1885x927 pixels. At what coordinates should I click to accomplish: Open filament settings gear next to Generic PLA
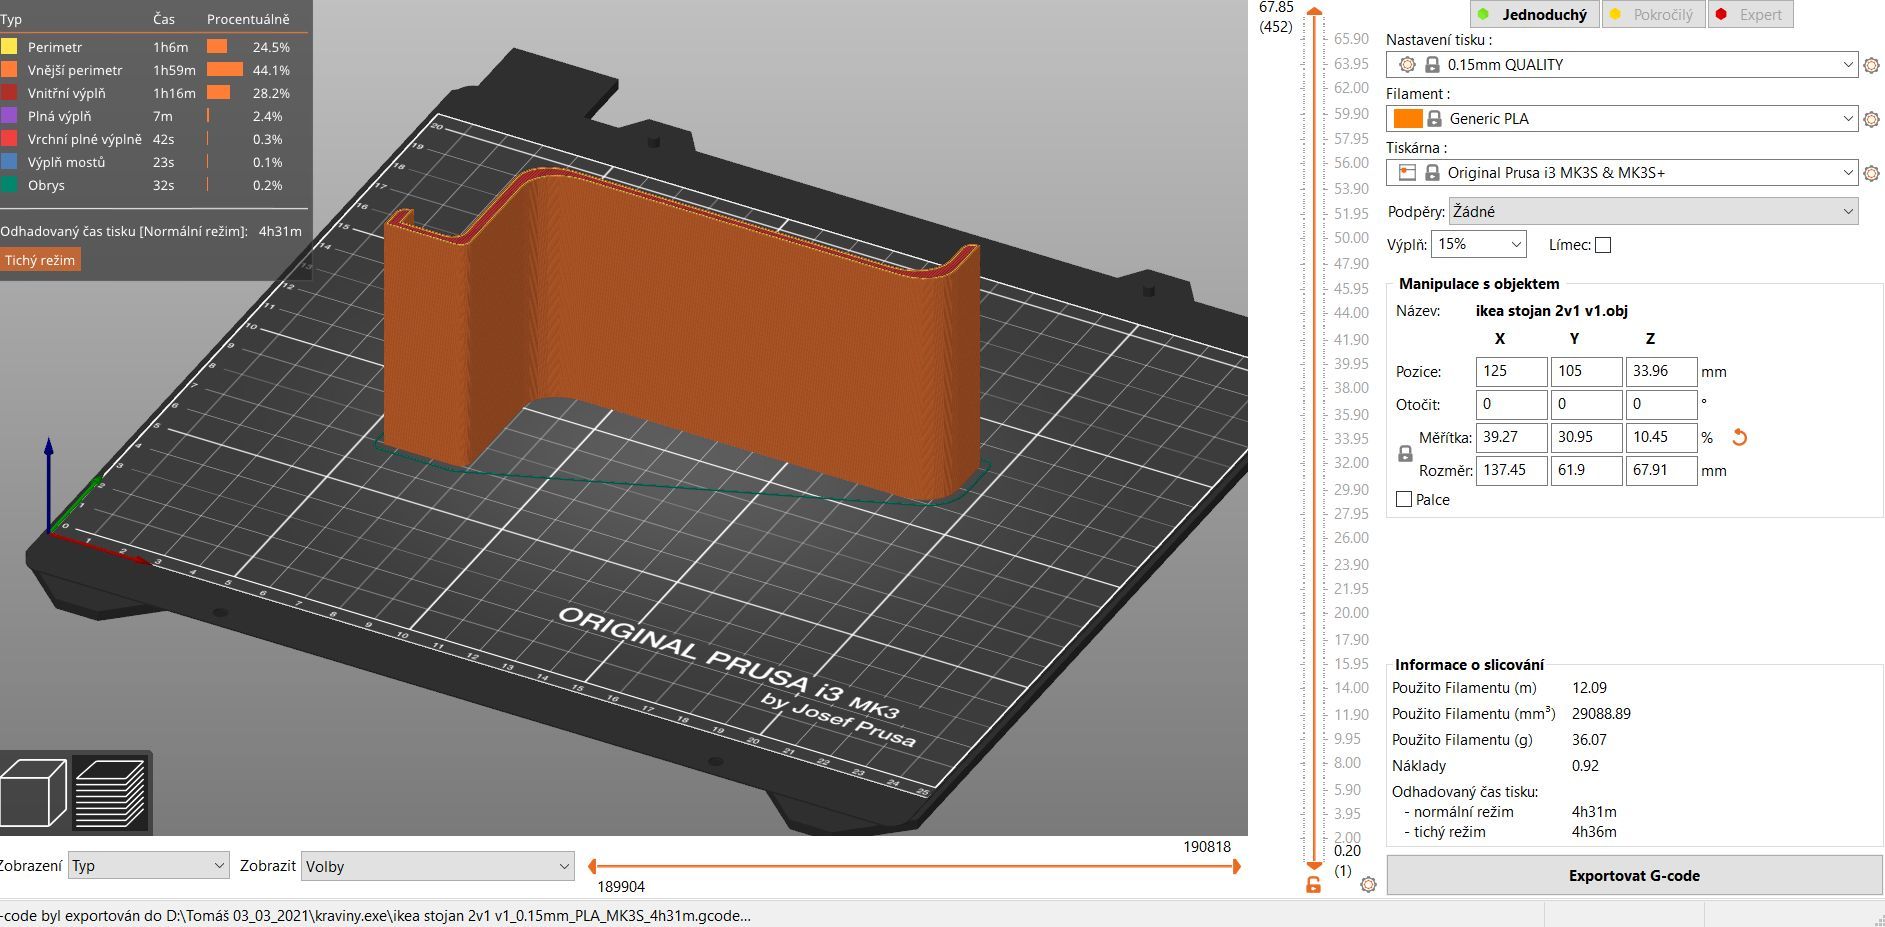tap(1872, 119)
